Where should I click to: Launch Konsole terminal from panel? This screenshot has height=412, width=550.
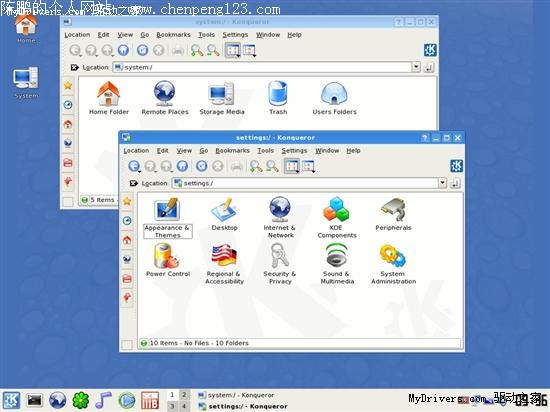click(34, 400)
